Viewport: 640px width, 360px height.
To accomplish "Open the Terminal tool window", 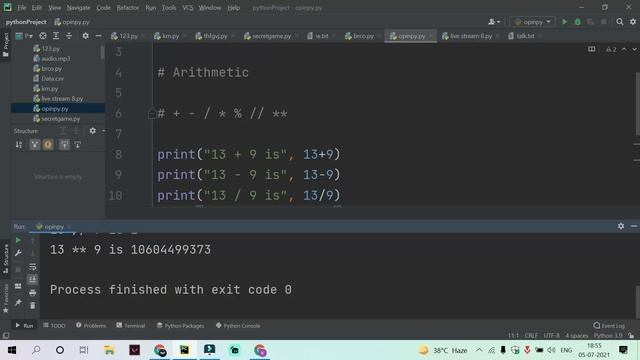I will pyautogui.click(x=130, y=325).
